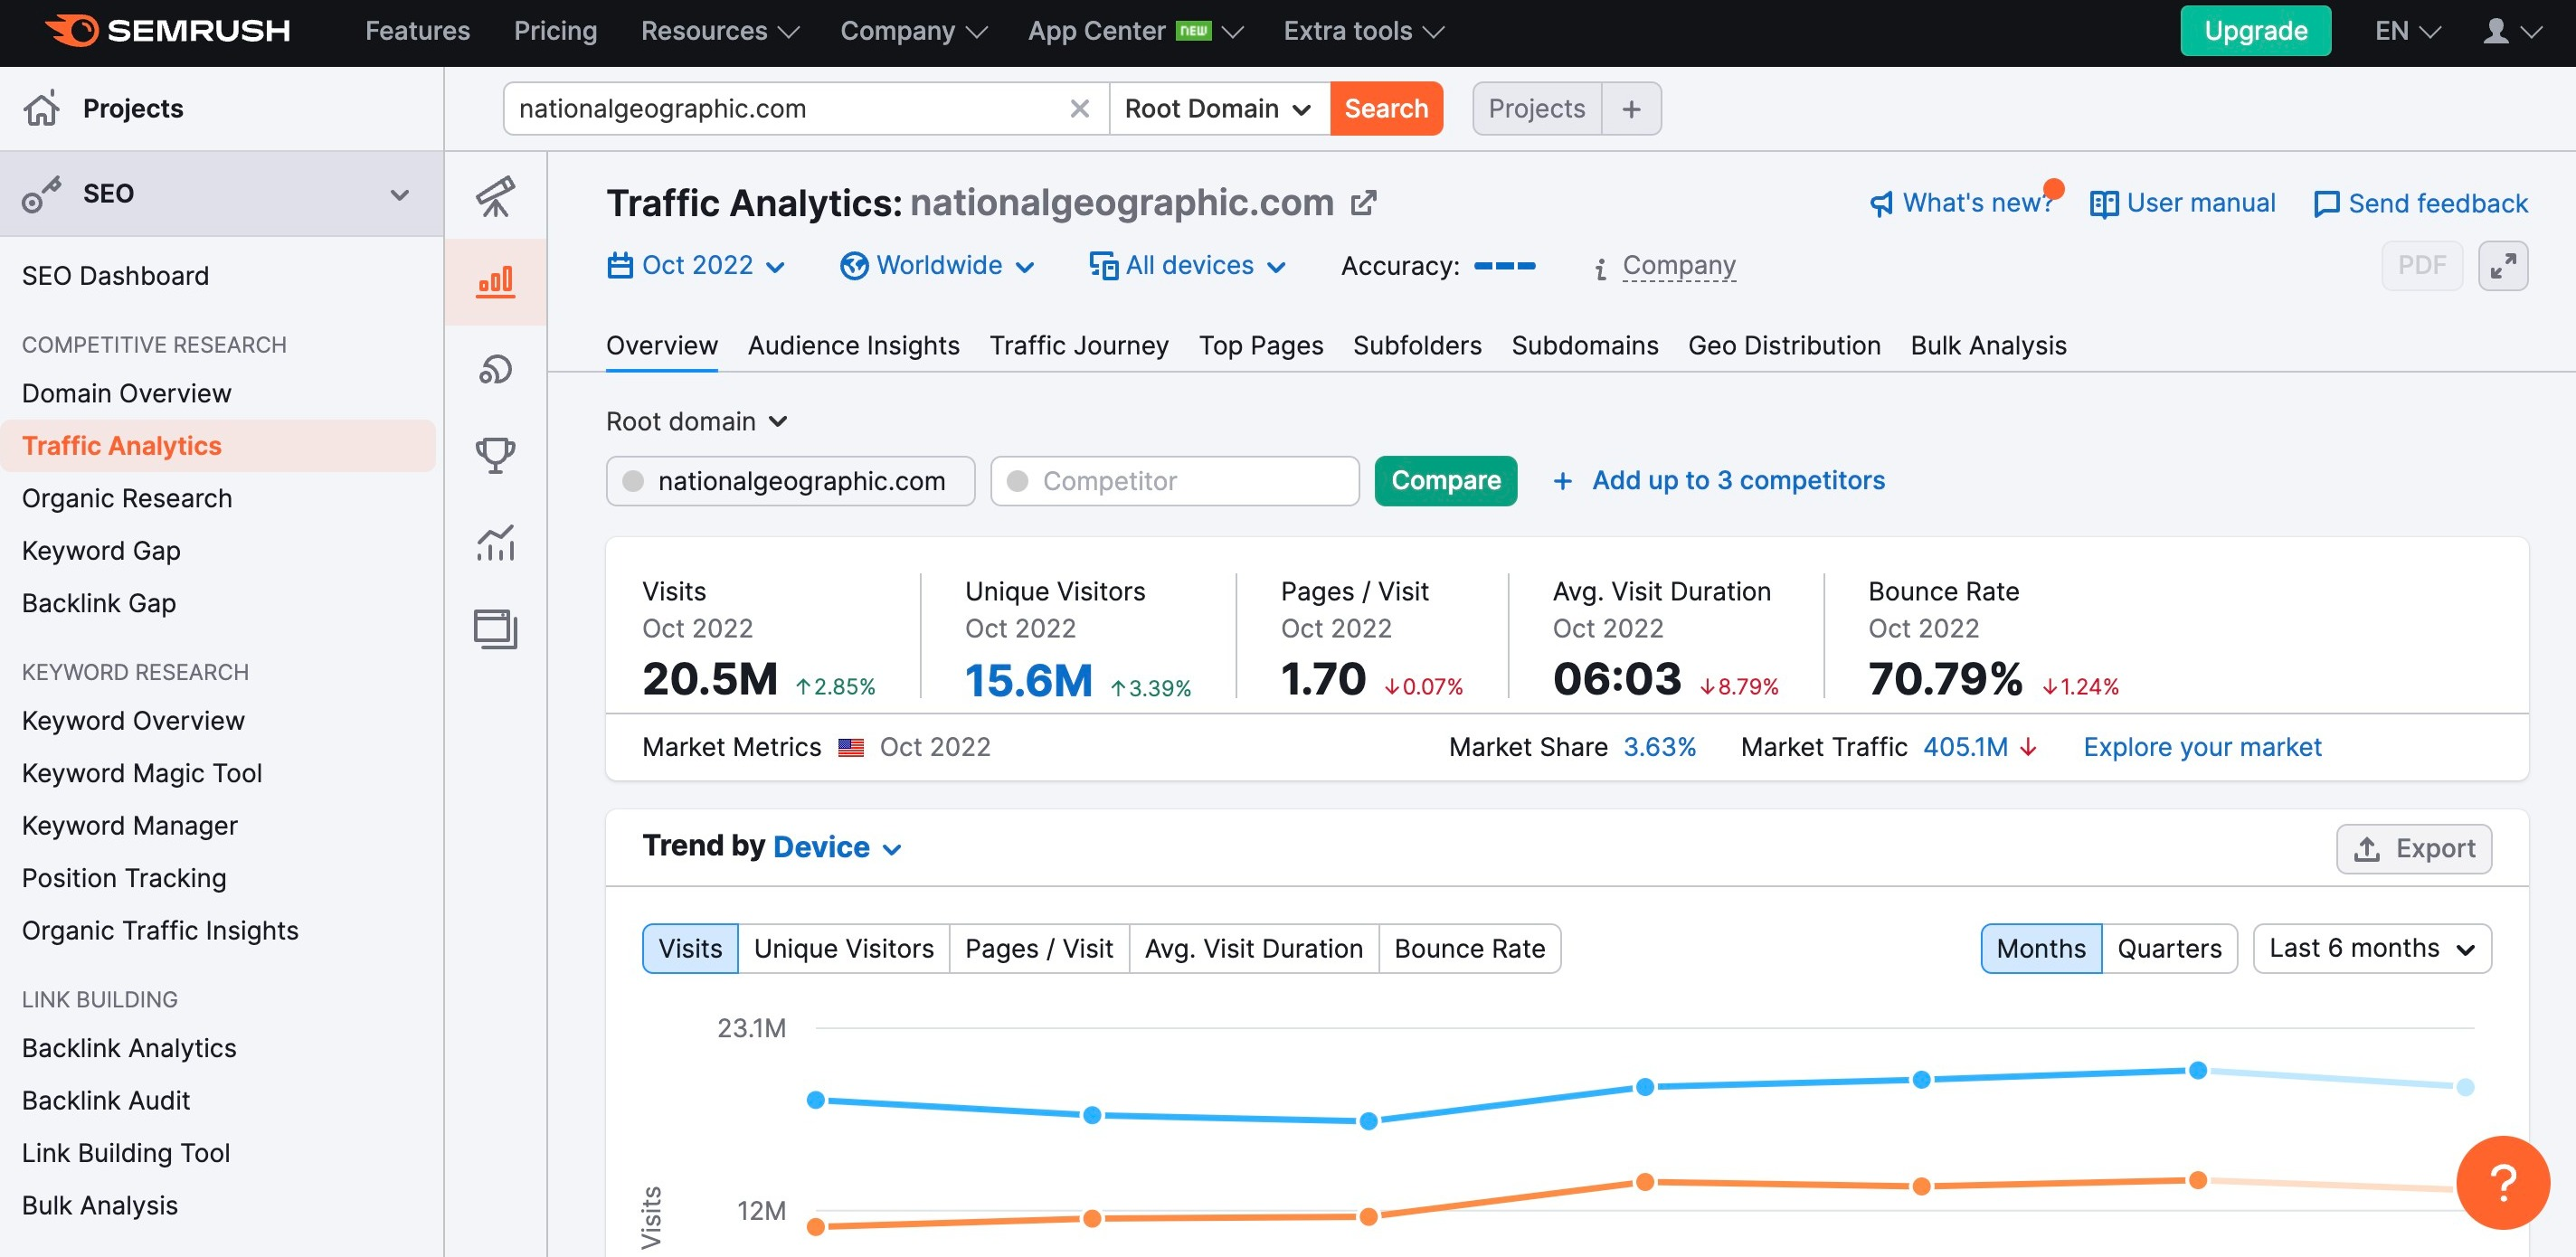
Task: Select Bounce Rate metric toggle
Action: click(1469, 947)
